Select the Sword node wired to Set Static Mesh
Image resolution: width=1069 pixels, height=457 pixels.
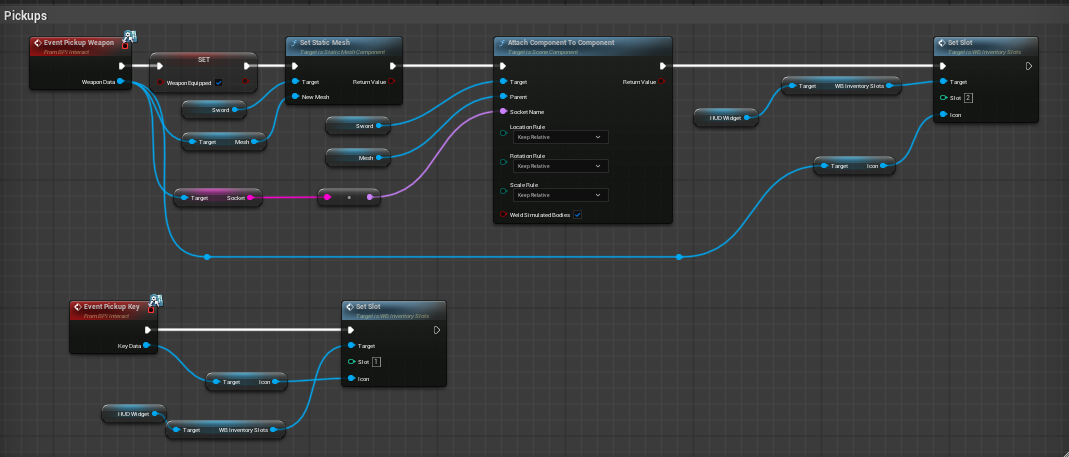coord(214,109)
